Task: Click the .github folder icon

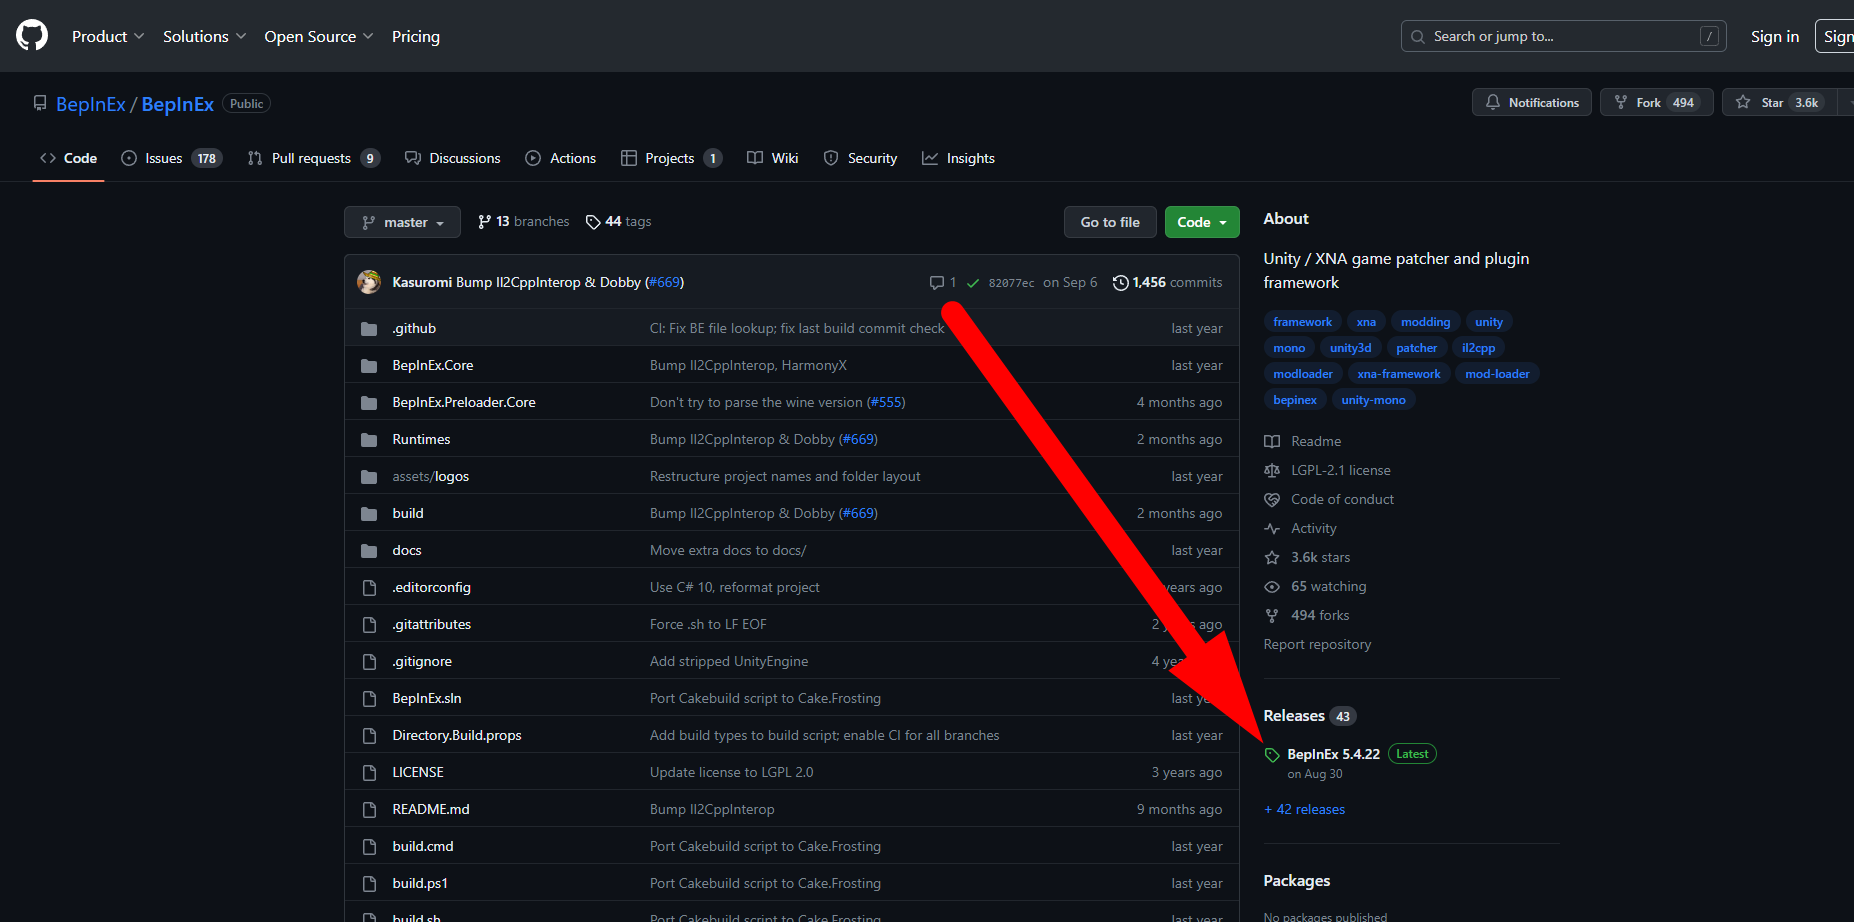Action: [x=369, y=329]
